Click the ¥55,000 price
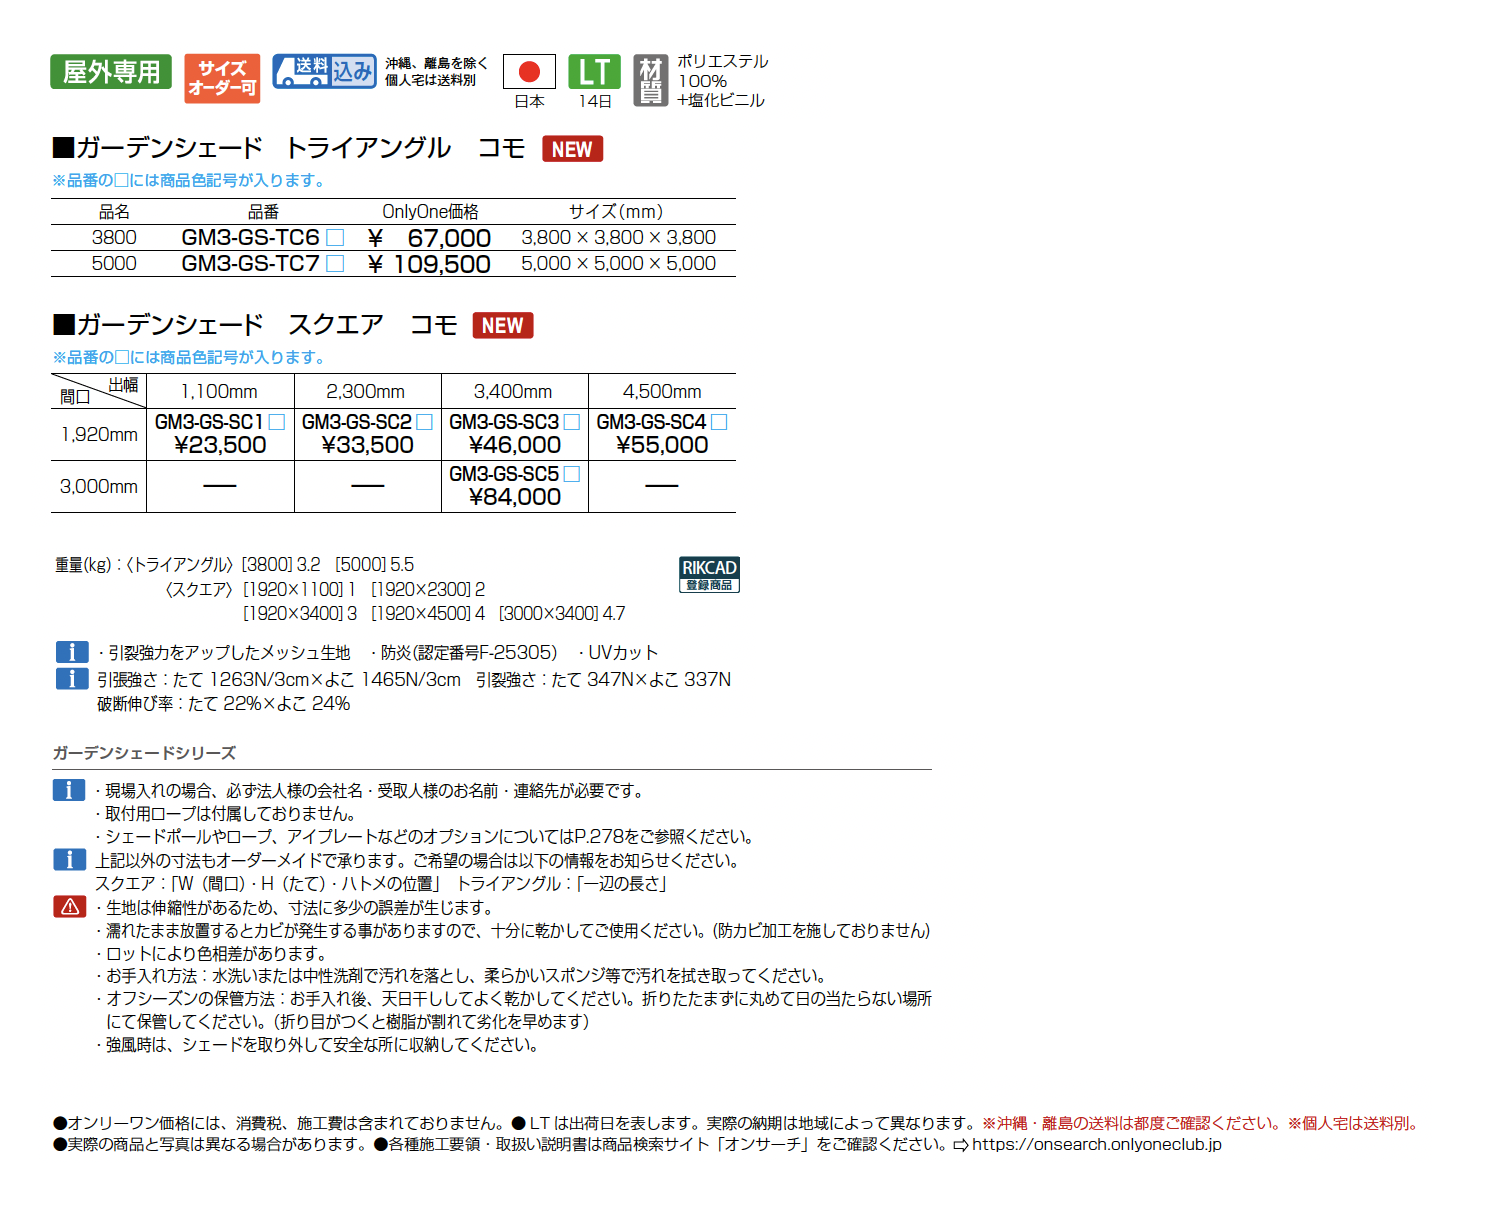 662,446
